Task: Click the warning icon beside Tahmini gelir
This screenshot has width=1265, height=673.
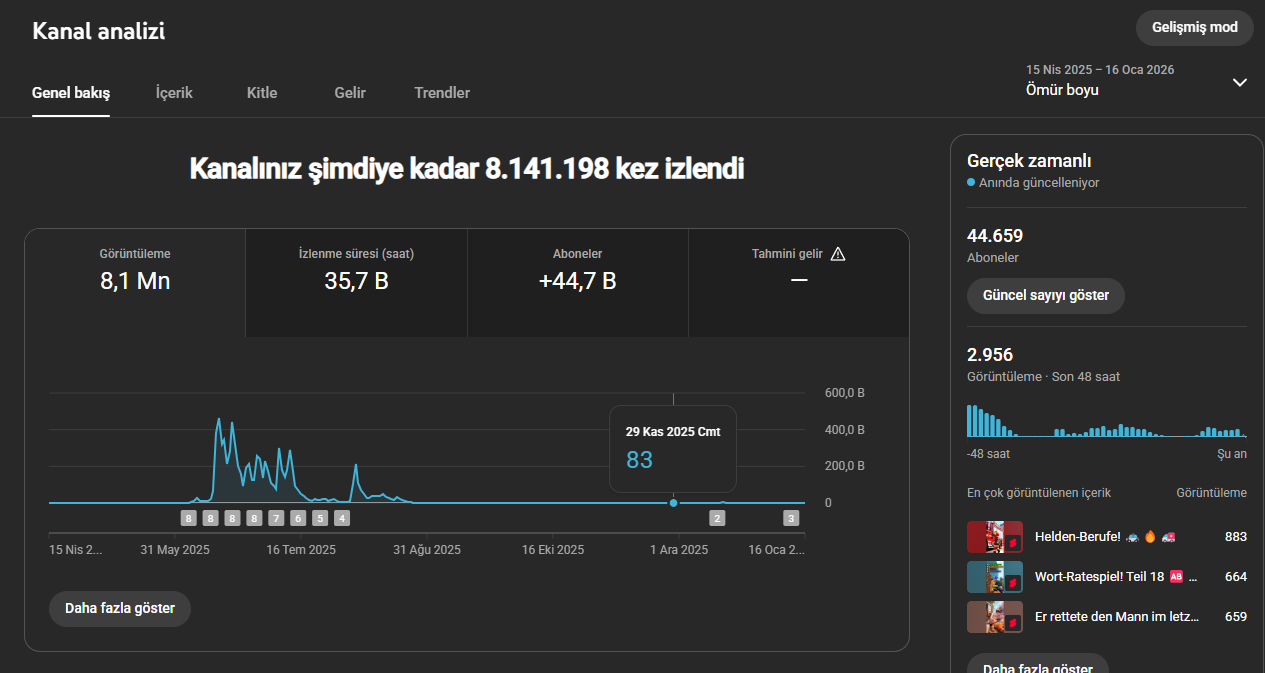Action: [x=838, y=254]
